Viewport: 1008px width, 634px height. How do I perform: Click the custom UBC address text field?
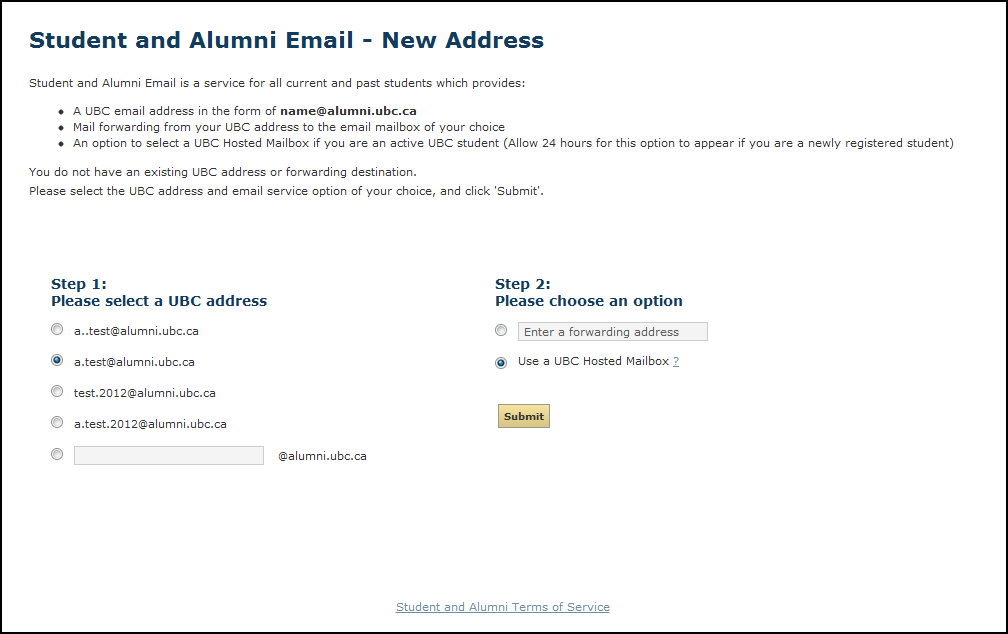168,455
